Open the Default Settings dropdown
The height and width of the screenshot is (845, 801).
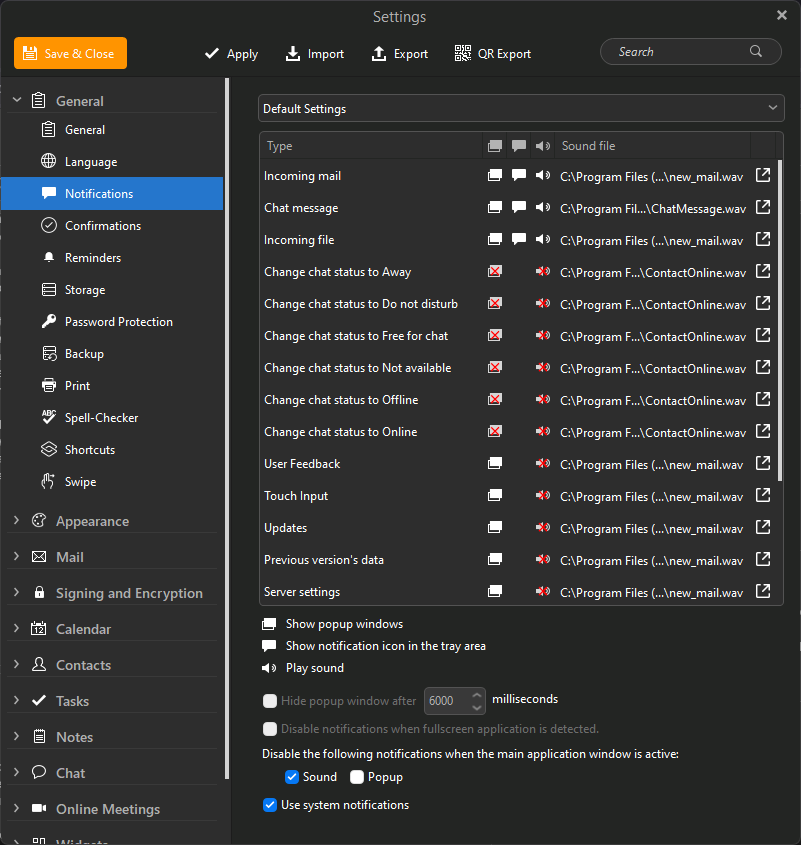521,108
